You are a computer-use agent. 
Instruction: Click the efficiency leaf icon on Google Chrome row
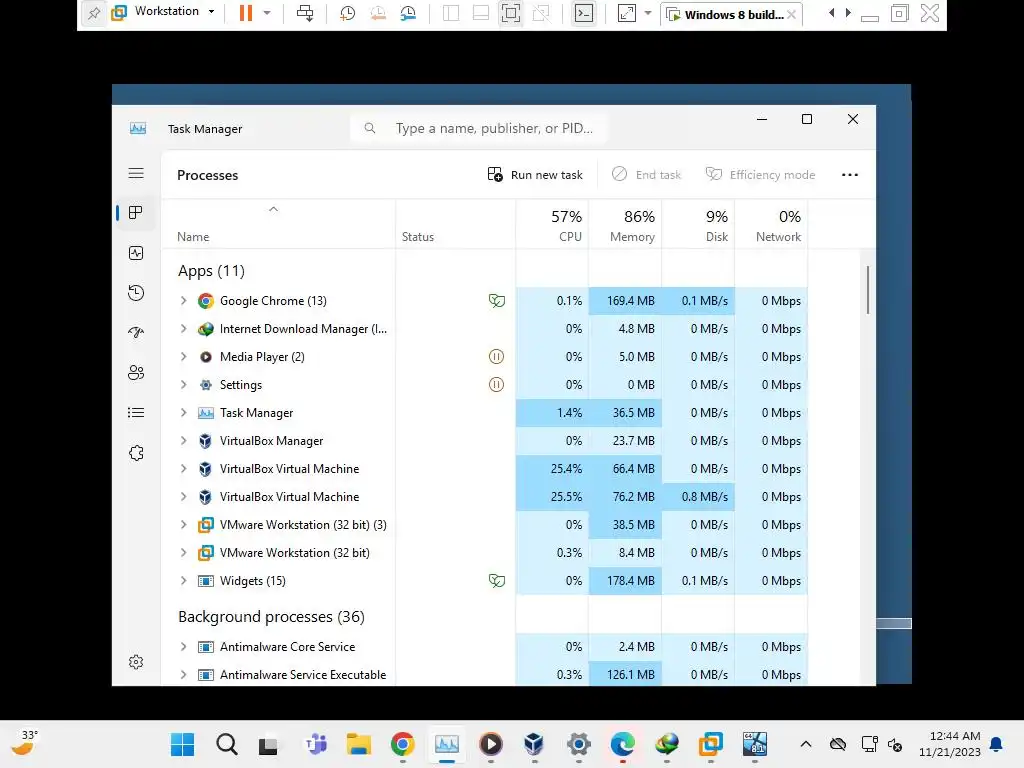[x=496, y=300]
